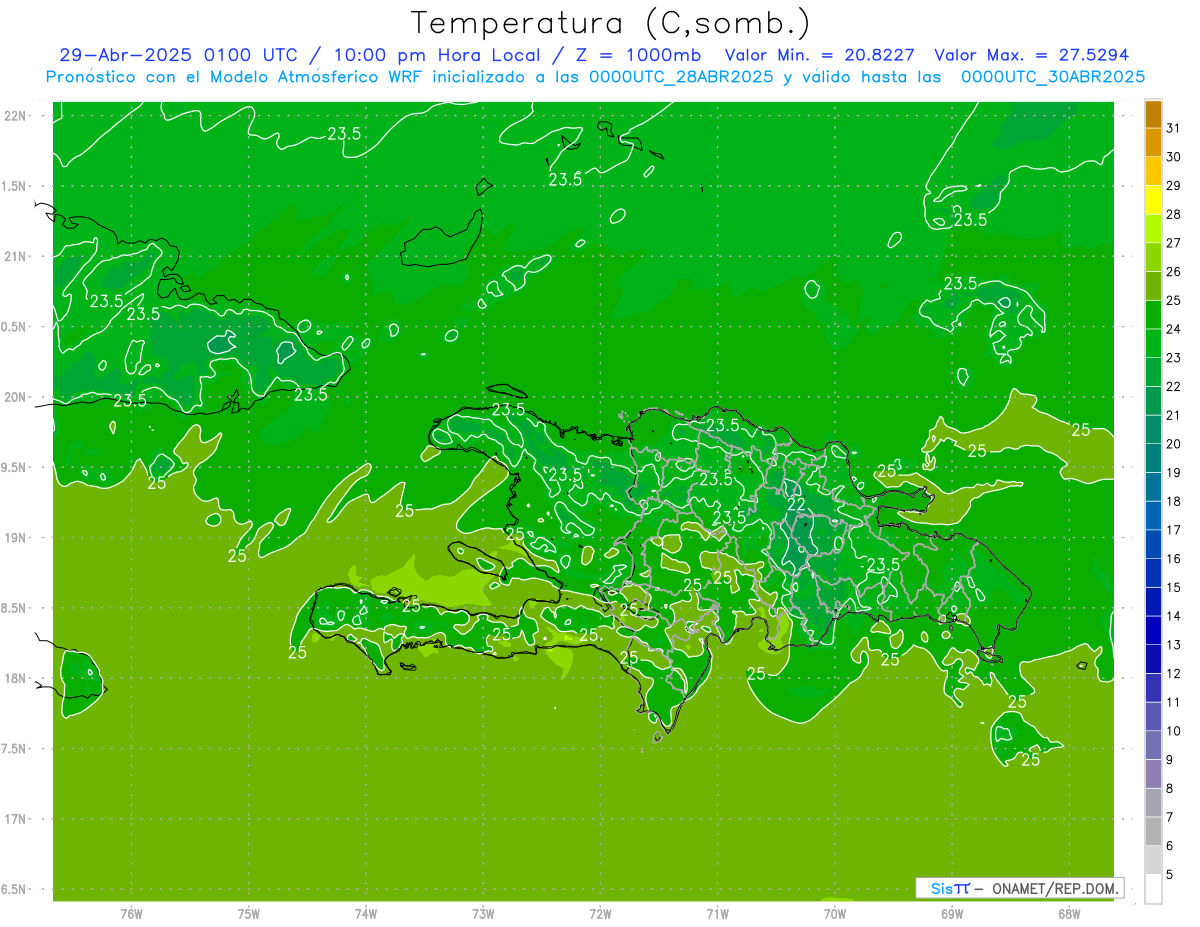Screen dimensions: 1200x927
Task: Click the blue legend swatch between 15 and 16
Action: pyautogui.click(x=1153, y=573)
